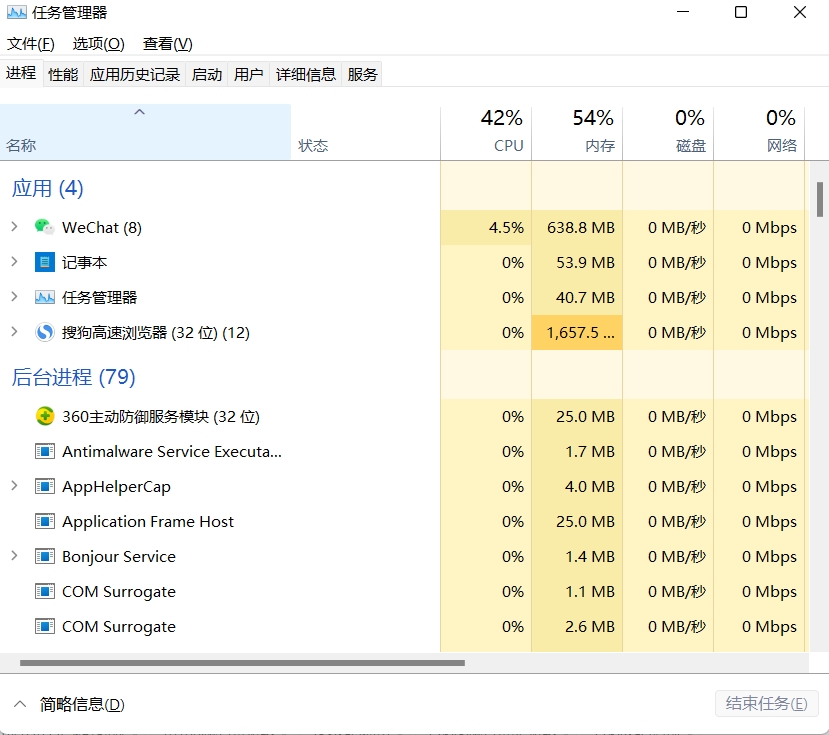Collapse to 简略信息 view
The width and height of the screenshot is (829, 735).
69,704
